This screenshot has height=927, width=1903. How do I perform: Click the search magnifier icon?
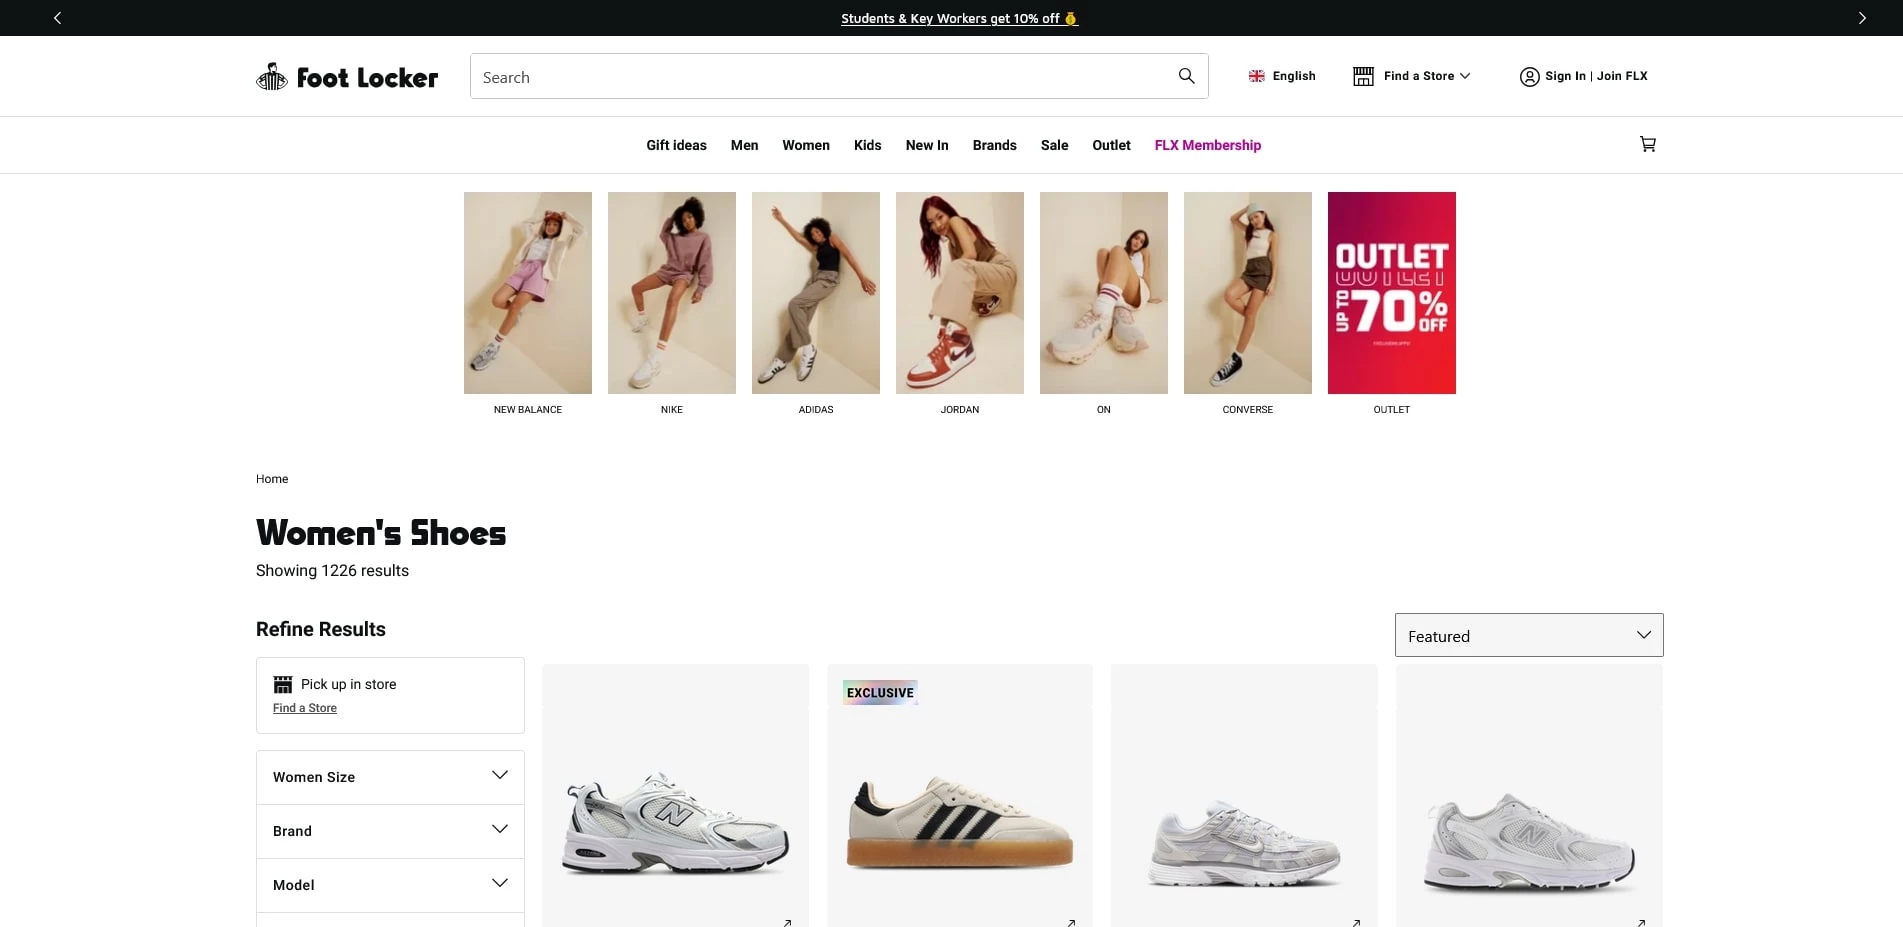(1186, 76)
